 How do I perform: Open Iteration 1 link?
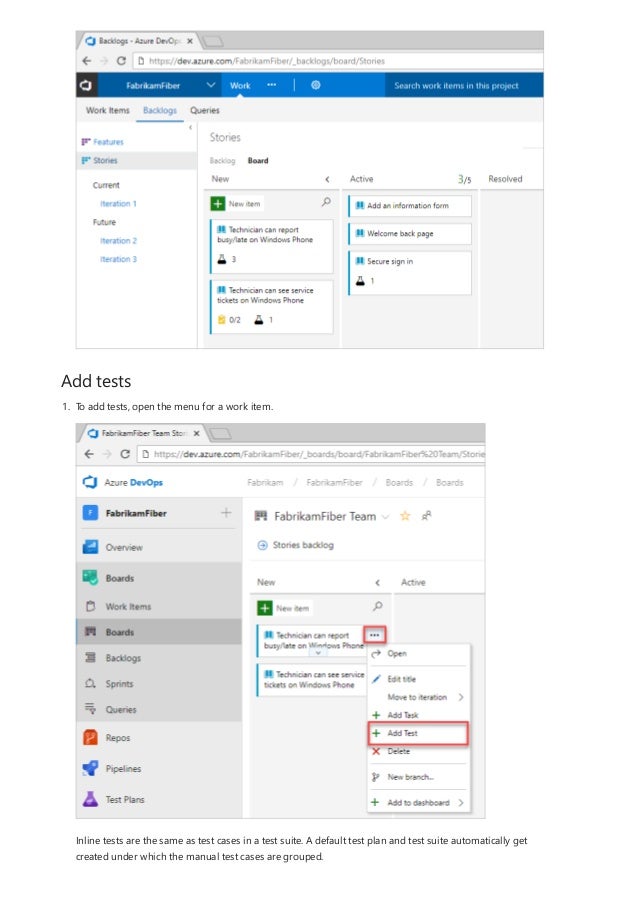point(118,204)
